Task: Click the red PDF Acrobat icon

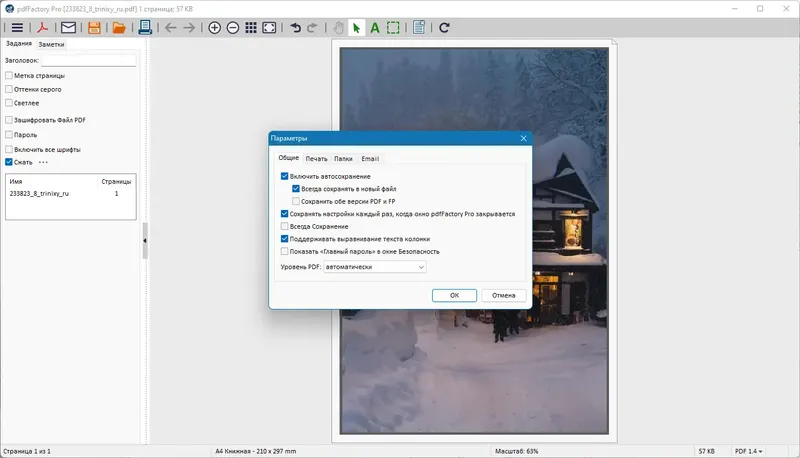Action: click(x=42, y=28)
